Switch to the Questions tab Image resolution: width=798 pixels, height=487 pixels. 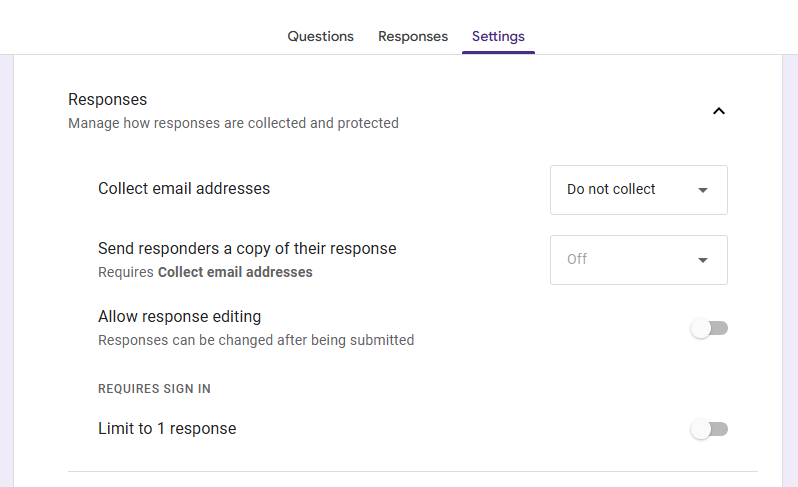click(320, 36)
